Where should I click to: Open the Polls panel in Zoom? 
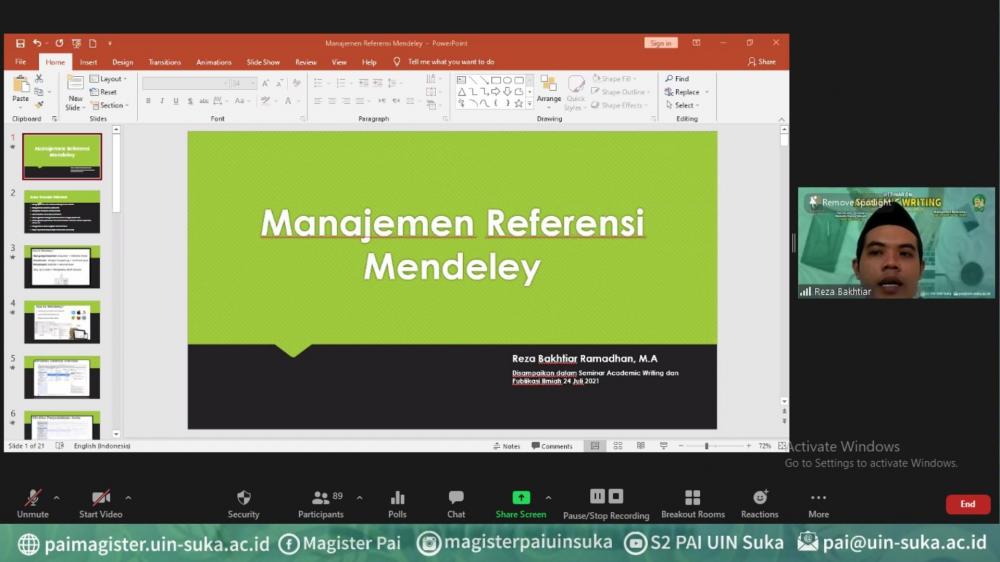click(x=397, y=499)
